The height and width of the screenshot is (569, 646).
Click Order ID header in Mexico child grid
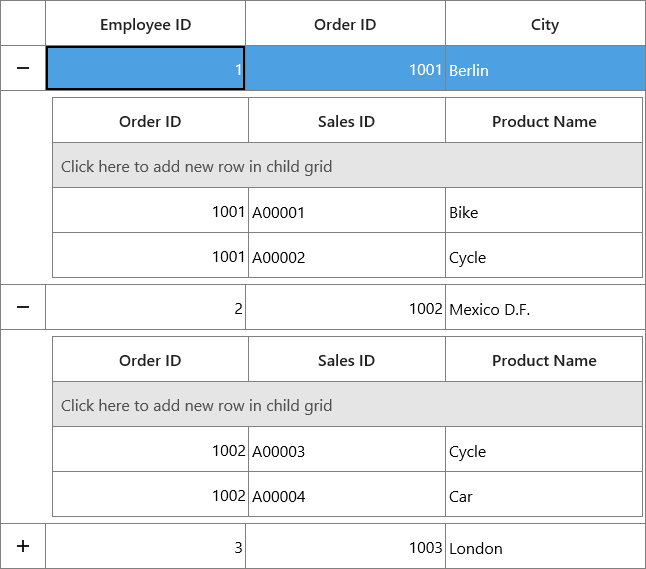(150, 359)
